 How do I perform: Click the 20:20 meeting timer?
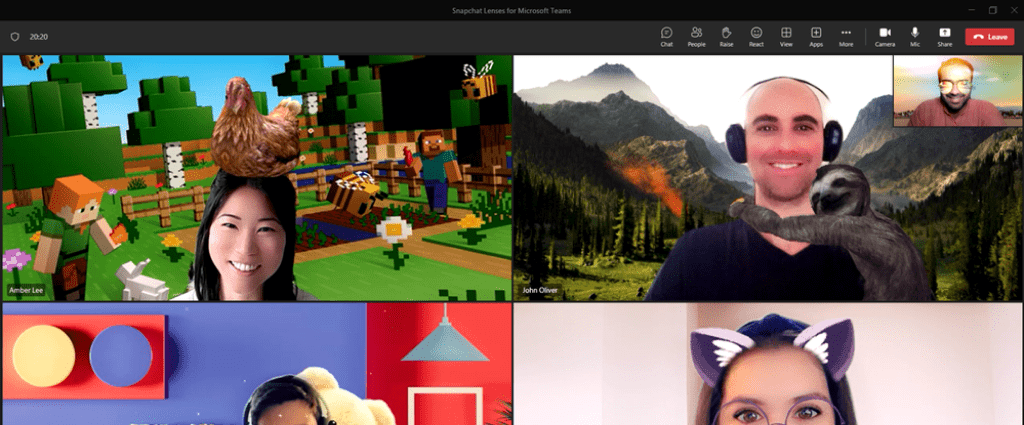click(39, 37)
